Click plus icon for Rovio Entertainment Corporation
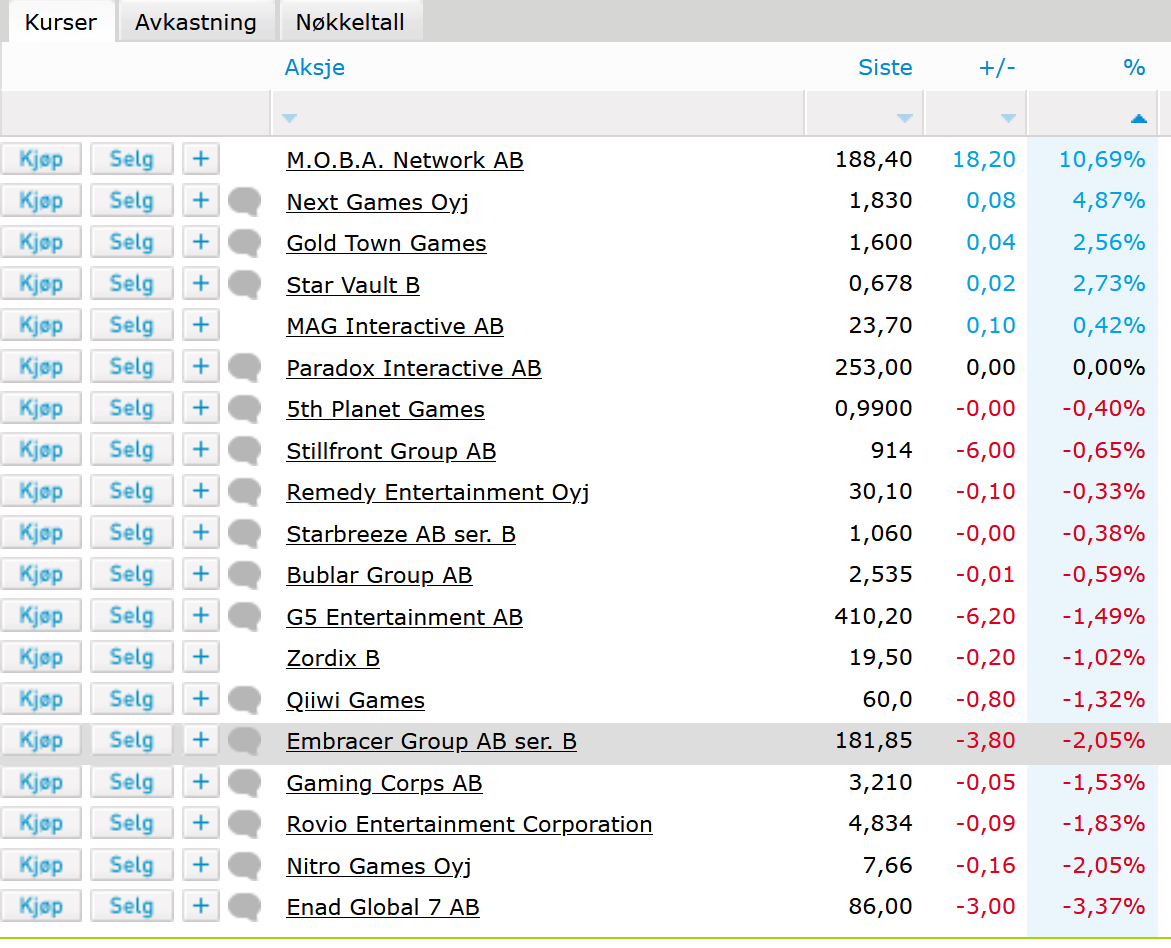Image resolution: width=1171 pixels, height=948 pixels. coord(201,822)
